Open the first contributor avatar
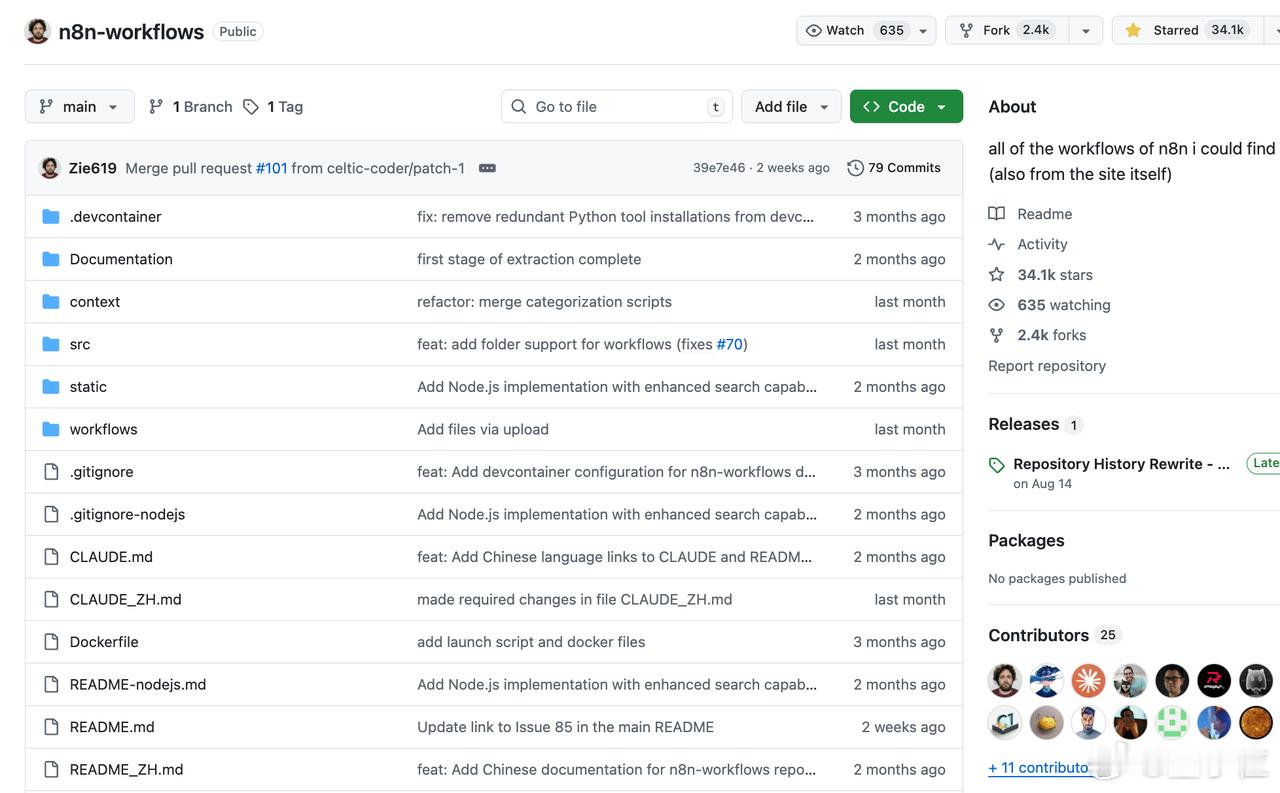 pyautogui.click(x=1004, y=680)
